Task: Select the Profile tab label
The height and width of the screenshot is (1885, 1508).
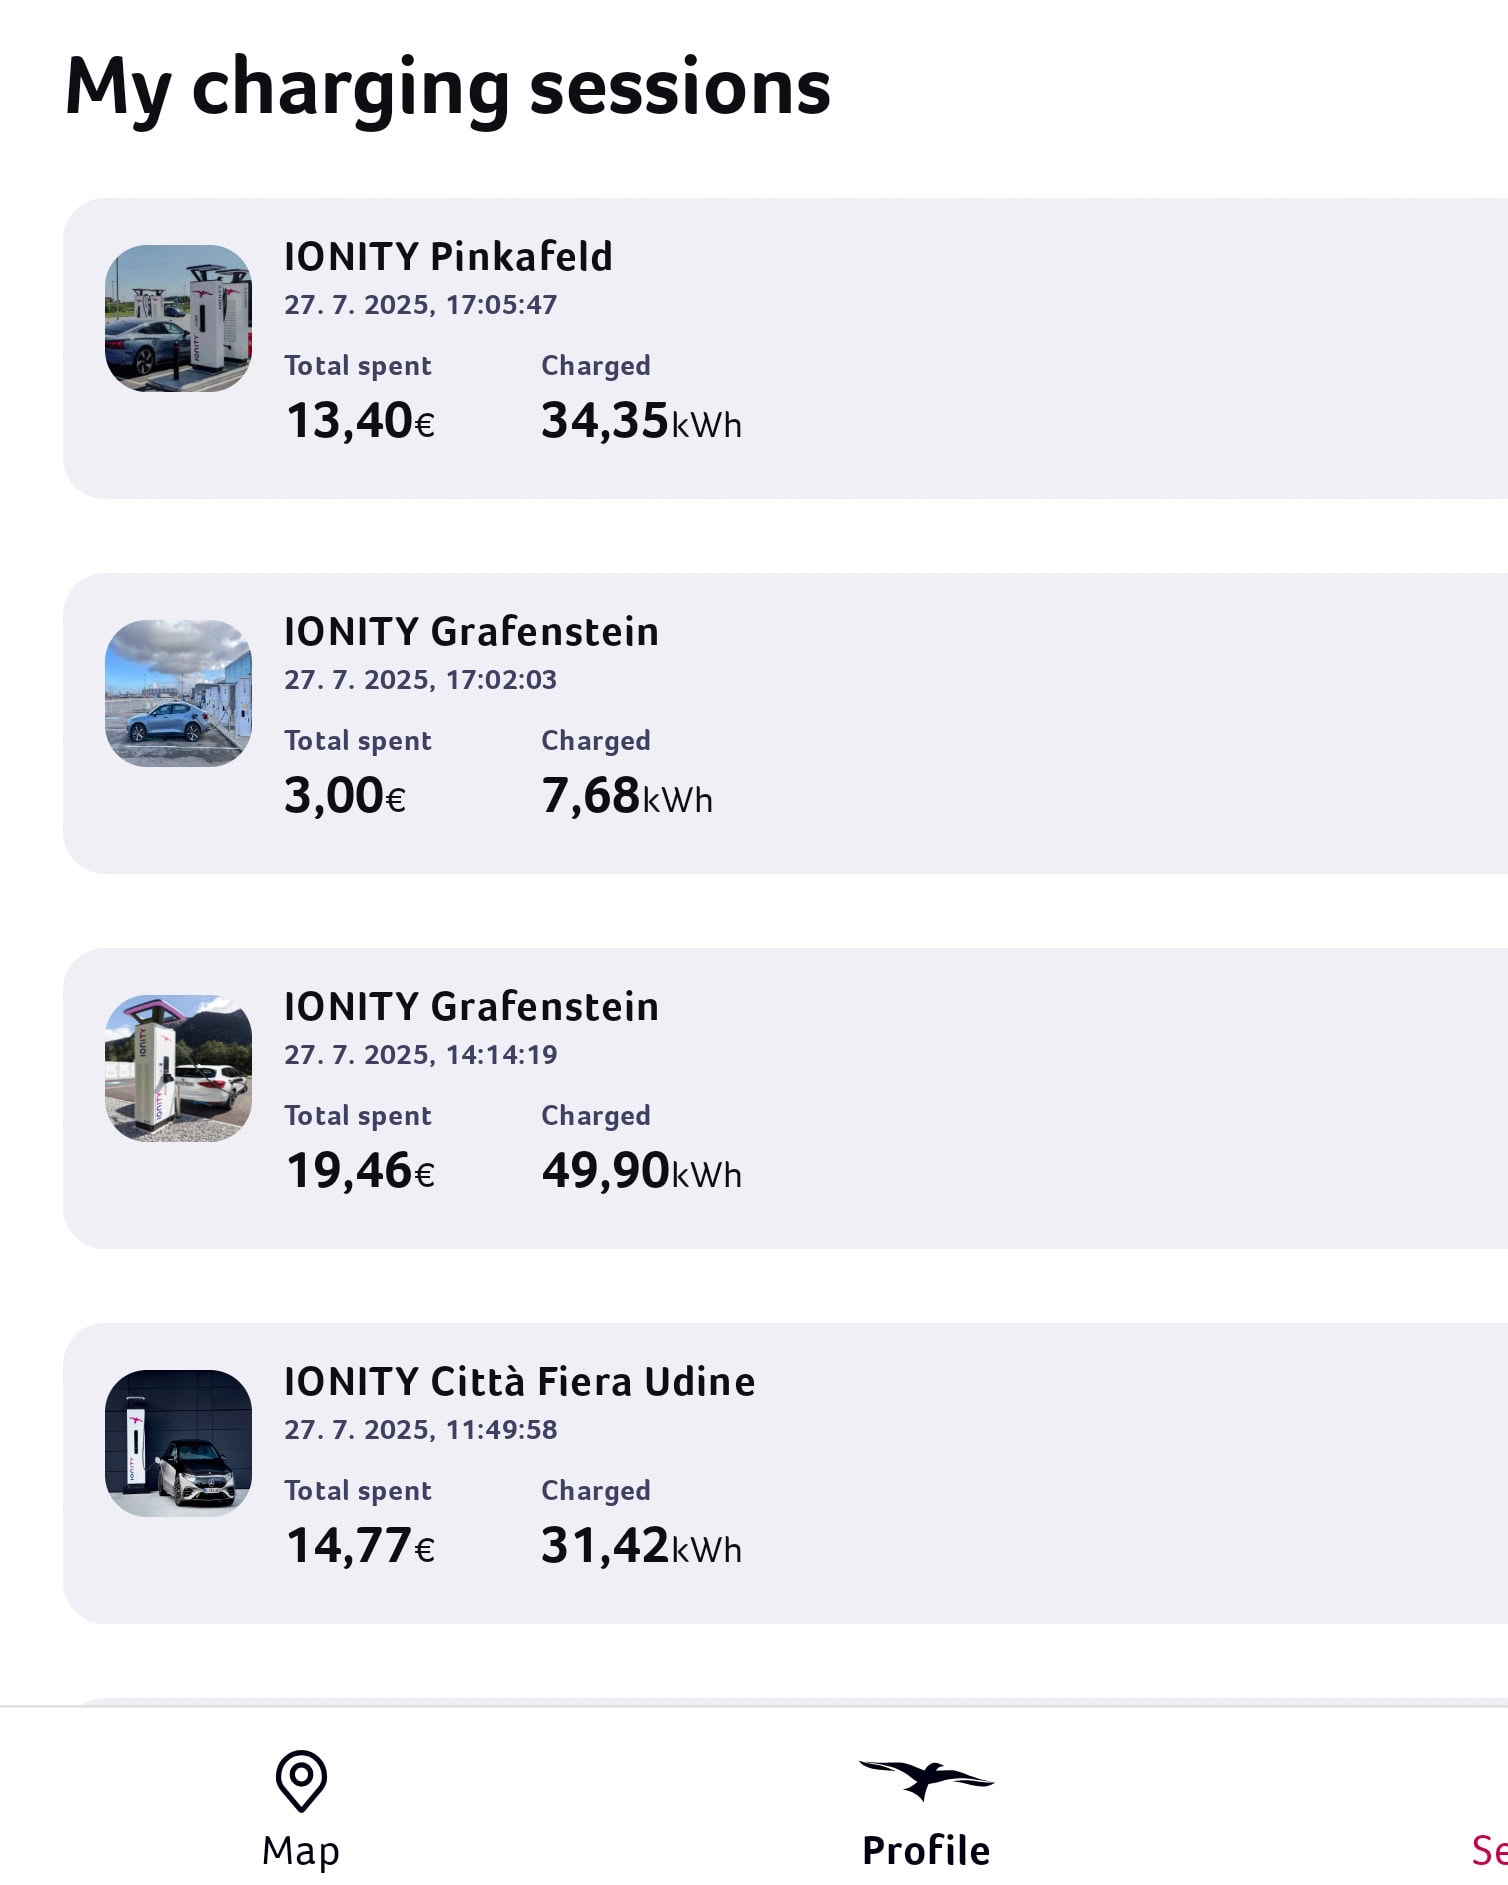Action: click(x=926, y=1851)
